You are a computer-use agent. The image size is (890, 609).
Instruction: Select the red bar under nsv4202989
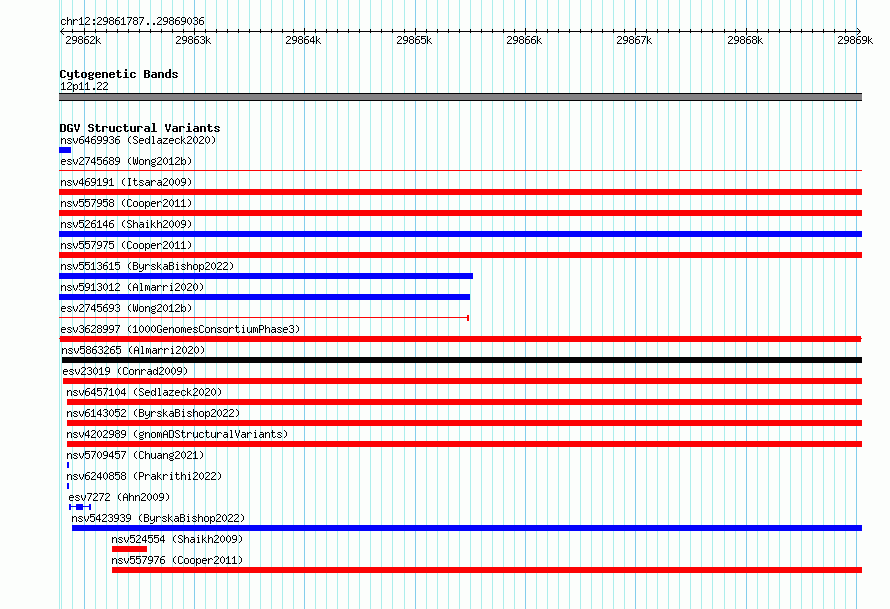point(464,444)
